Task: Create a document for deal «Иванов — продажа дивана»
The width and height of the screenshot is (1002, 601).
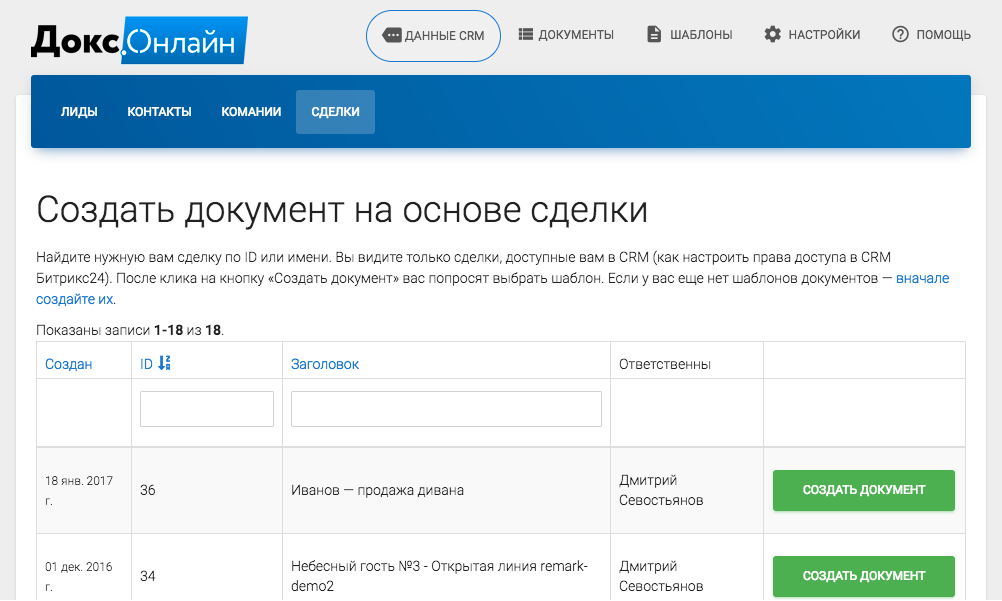Action: [x=863, y=490]
